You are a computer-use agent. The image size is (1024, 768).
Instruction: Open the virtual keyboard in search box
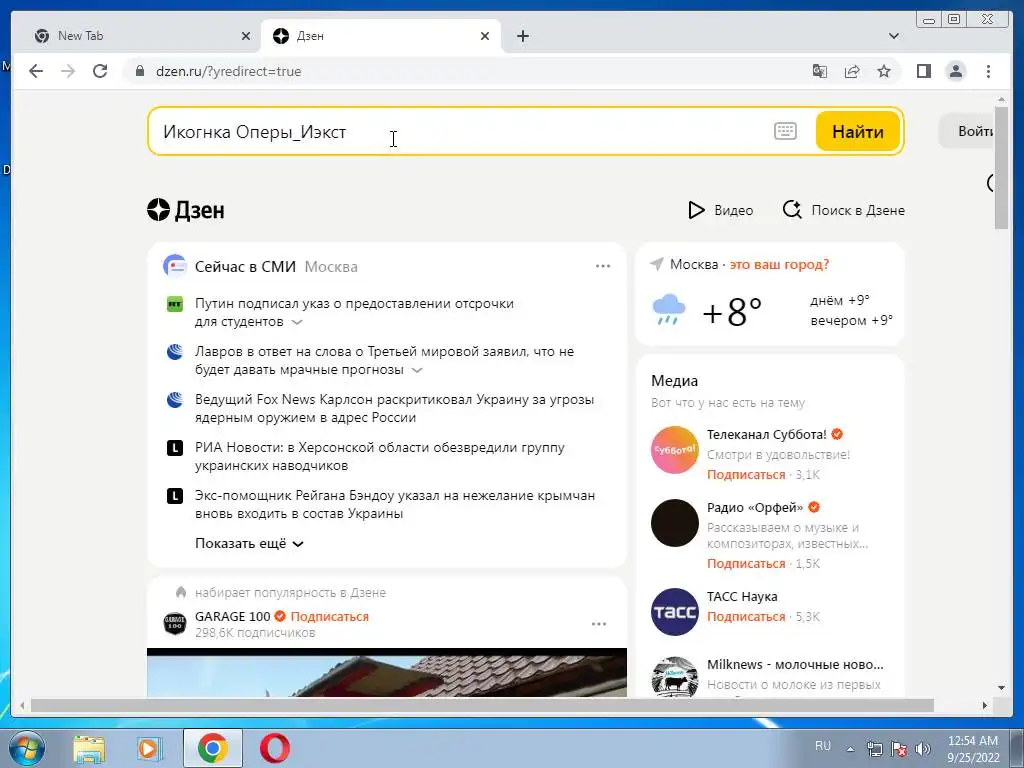pyautogui.click(x=785, y=131)
